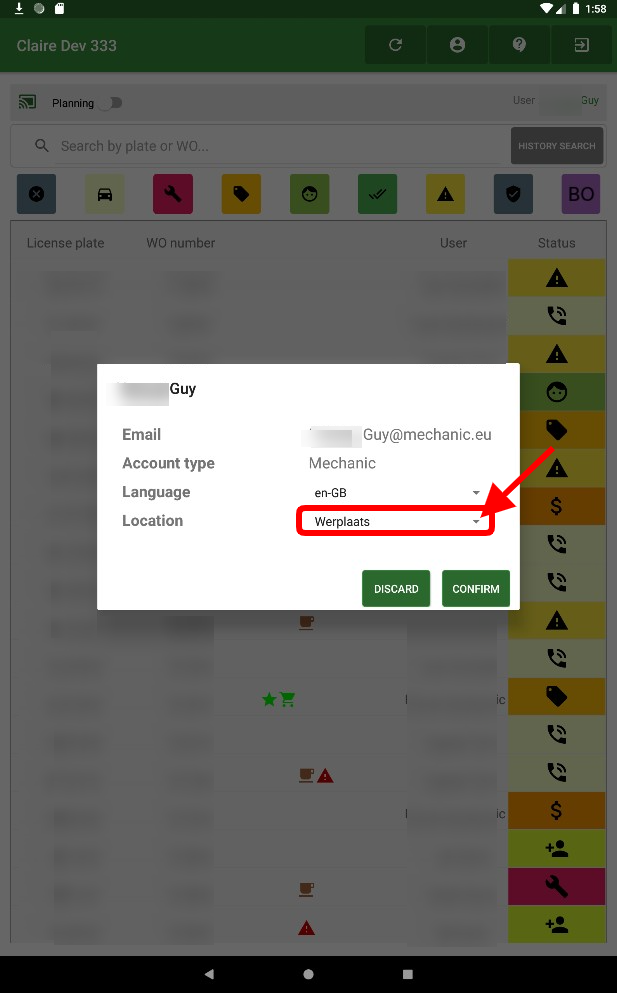The width and height of the screenshot is (617, 993).
Task: Select the car status filter icon
Action: 105,194
